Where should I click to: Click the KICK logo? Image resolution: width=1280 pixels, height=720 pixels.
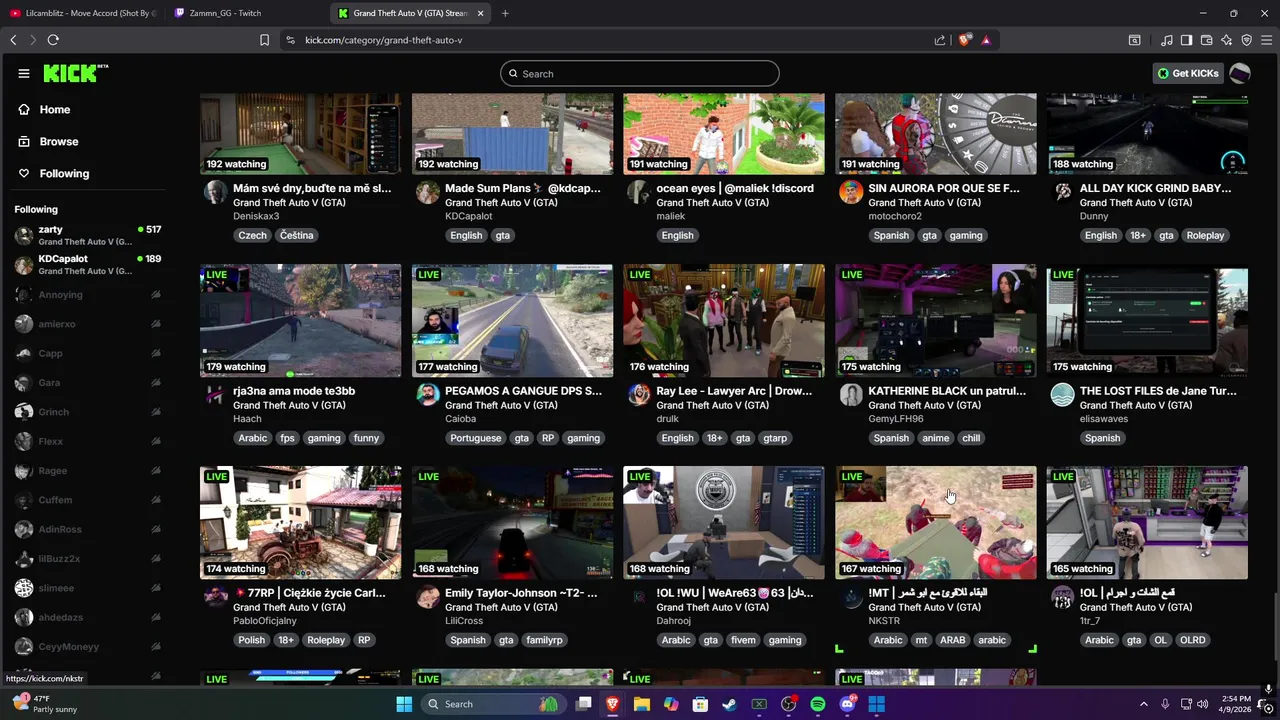pos(75,73)
